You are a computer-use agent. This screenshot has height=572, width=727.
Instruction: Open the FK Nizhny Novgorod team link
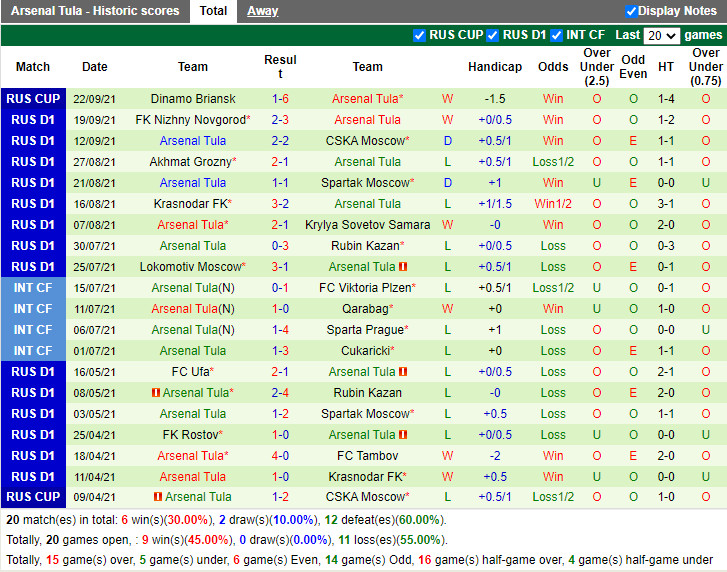[x=193, y=120]
